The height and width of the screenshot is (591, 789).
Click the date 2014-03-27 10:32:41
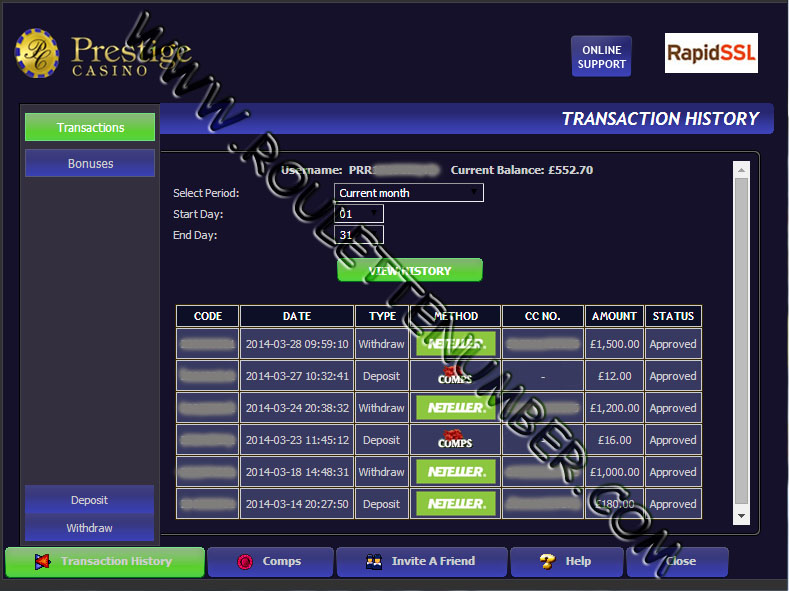pyautogui.click(x=297, y=376)
